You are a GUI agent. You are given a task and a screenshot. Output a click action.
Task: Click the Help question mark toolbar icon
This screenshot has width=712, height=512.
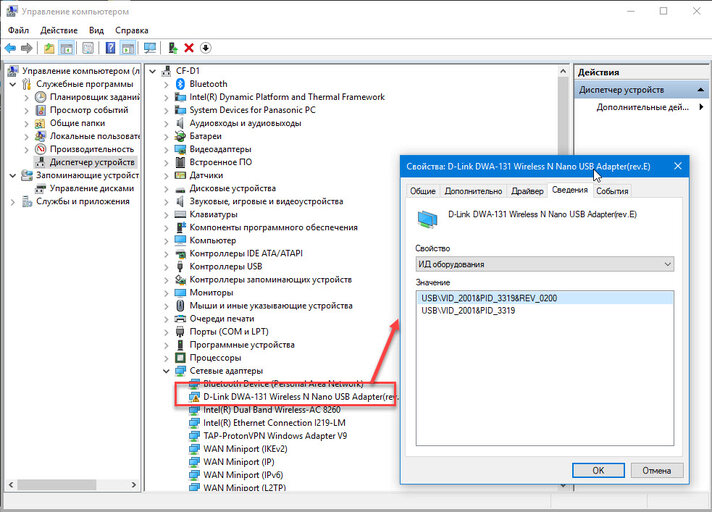110,48
